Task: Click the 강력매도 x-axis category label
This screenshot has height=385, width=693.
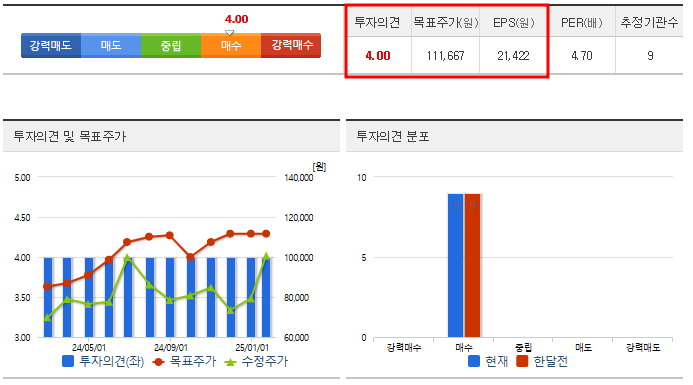Action: 643,348
